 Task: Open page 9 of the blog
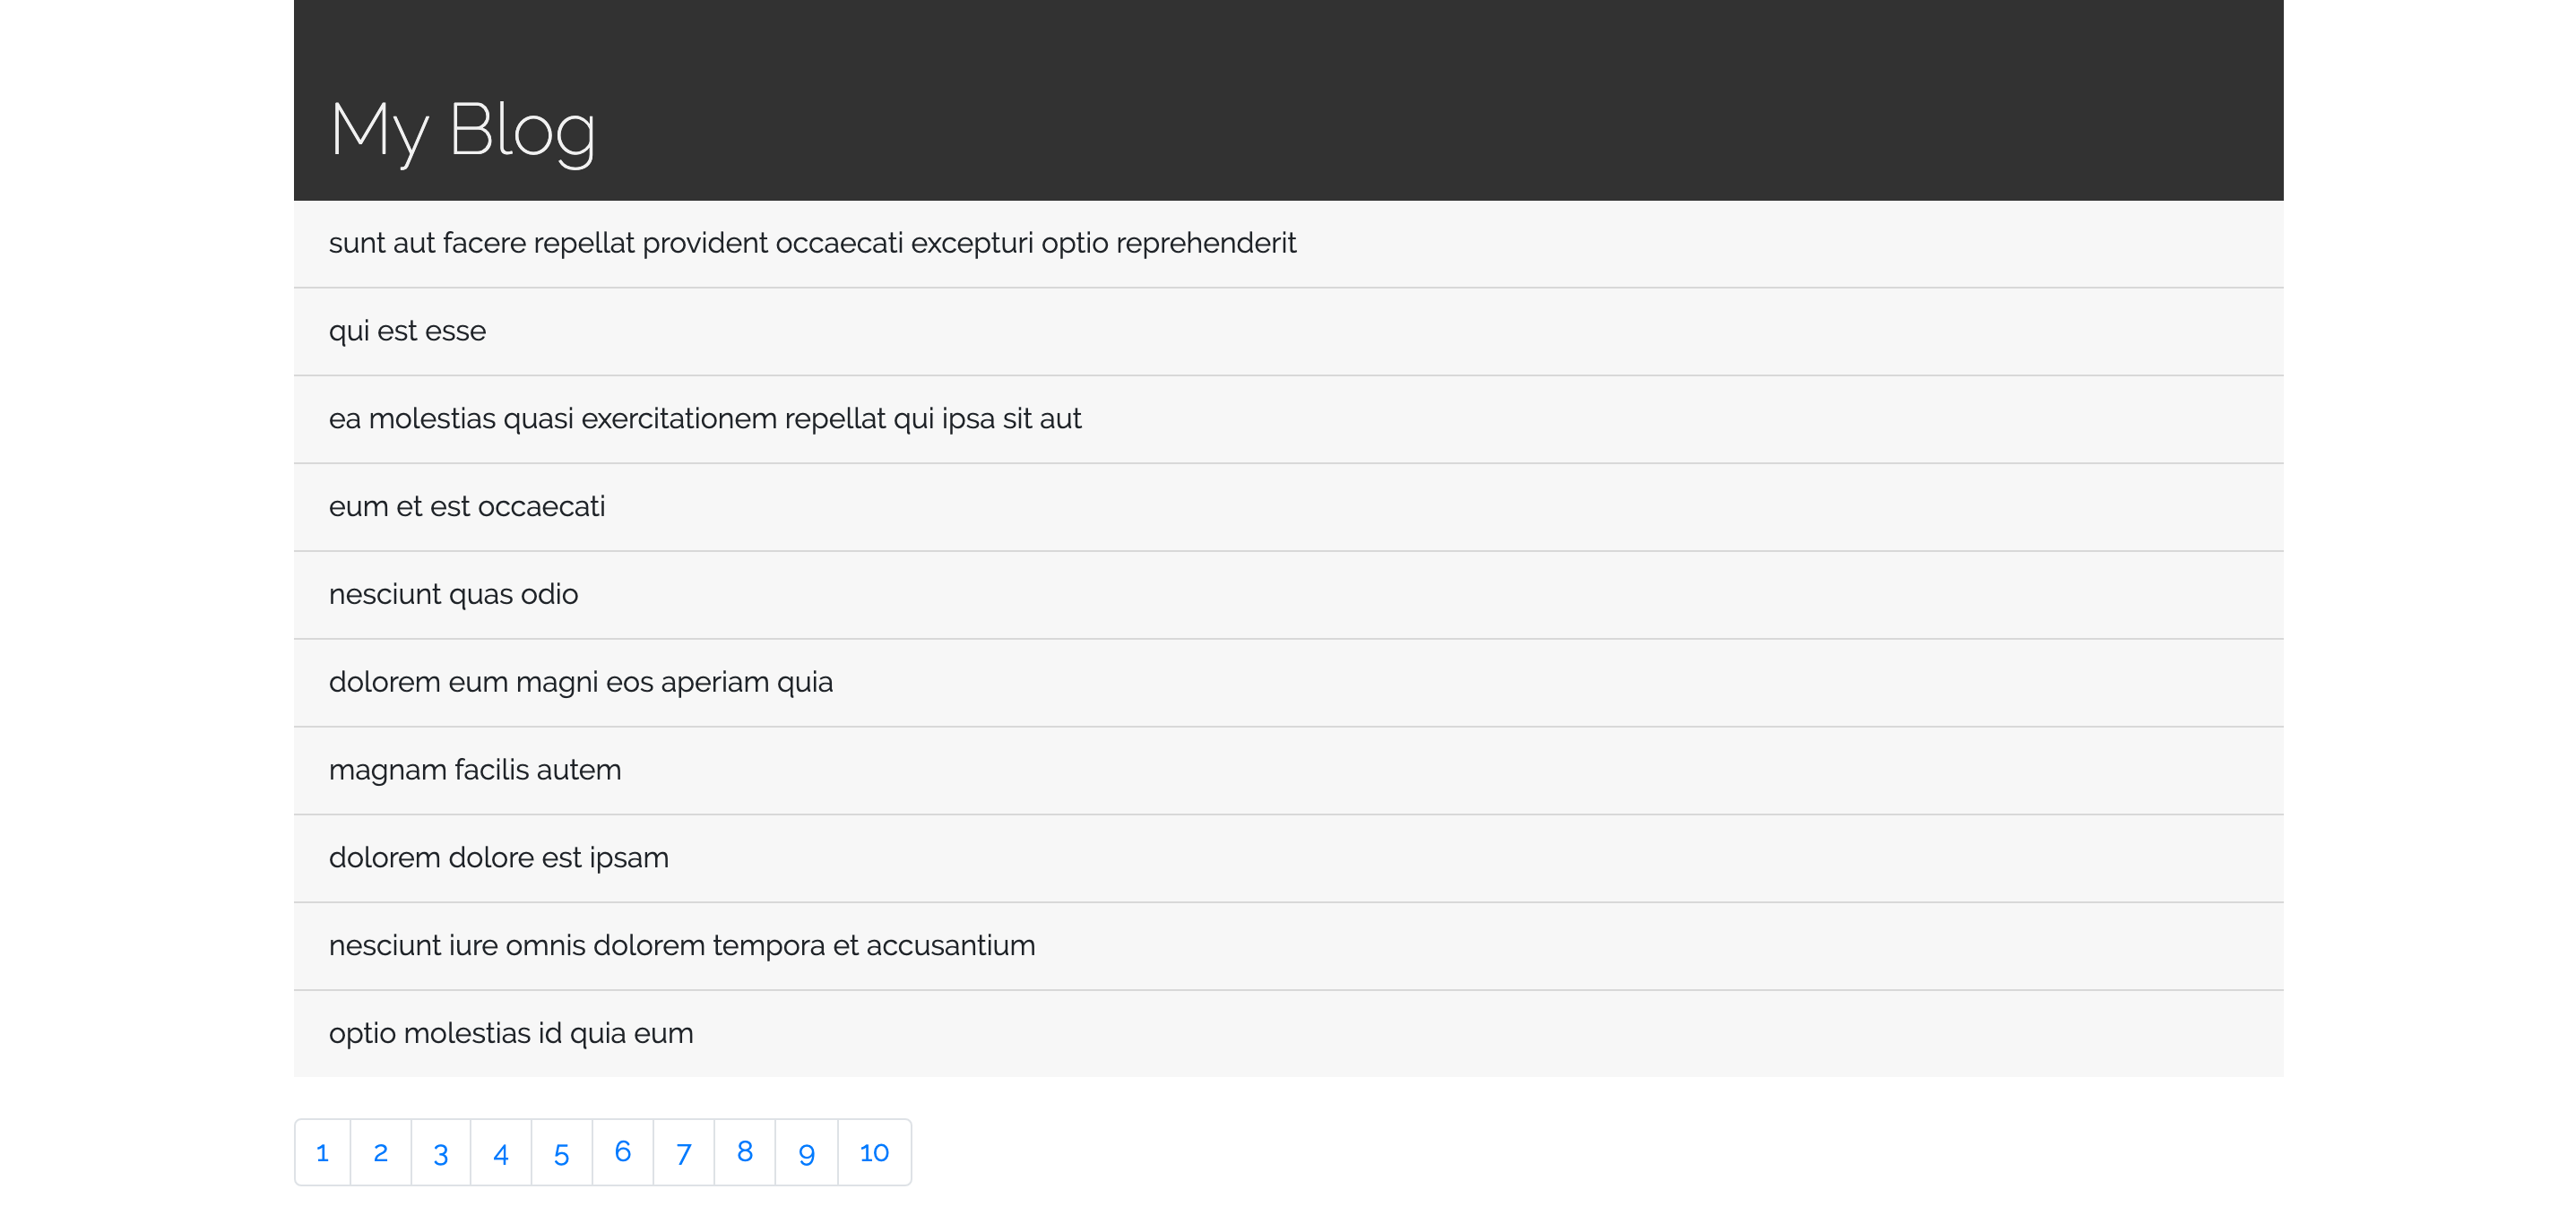(x=805, y=1153)
